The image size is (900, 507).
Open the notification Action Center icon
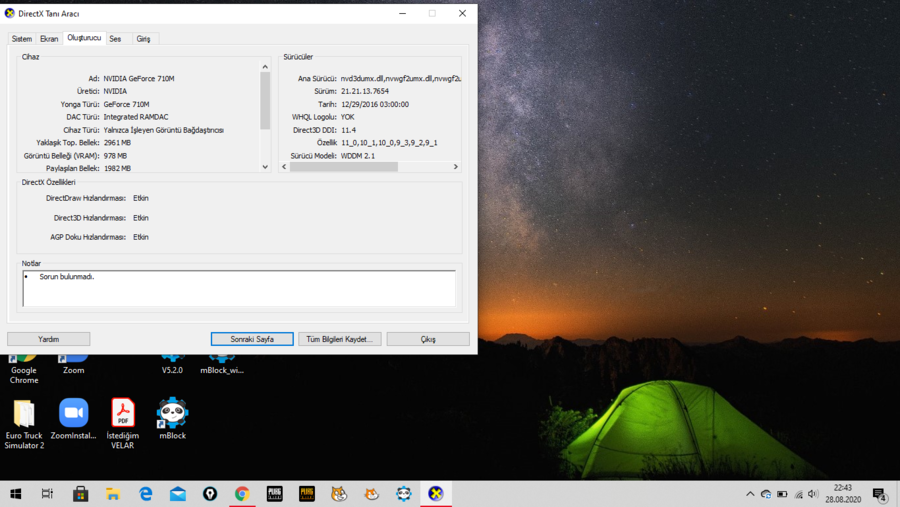[880, 494]
